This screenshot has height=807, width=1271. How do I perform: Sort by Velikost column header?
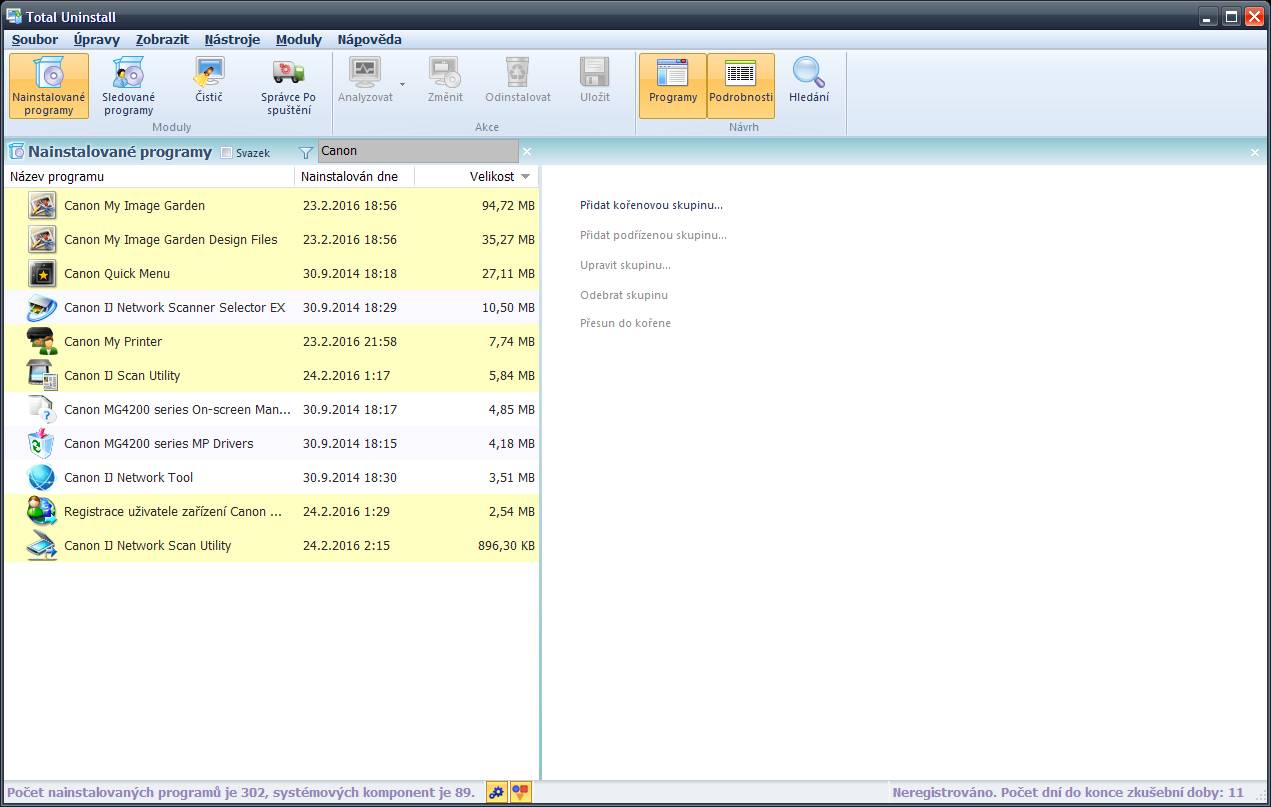coord(477,177)
